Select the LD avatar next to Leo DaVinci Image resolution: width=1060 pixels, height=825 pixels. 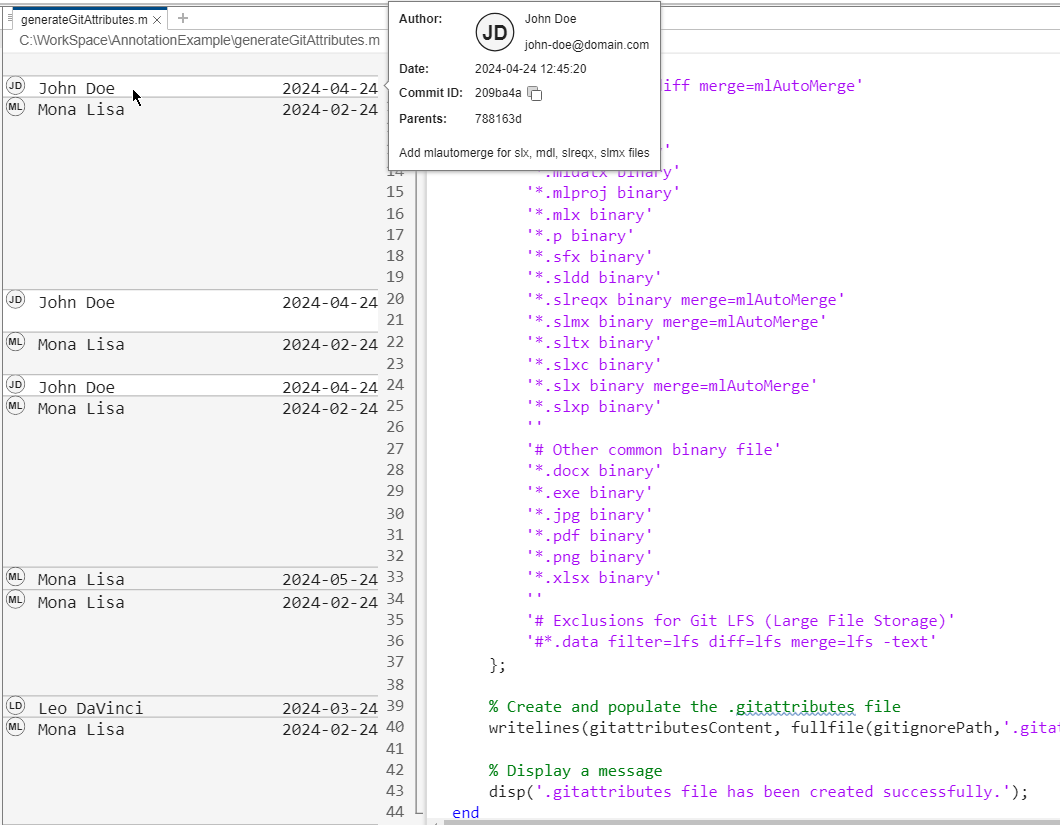[x=15, y=707]
